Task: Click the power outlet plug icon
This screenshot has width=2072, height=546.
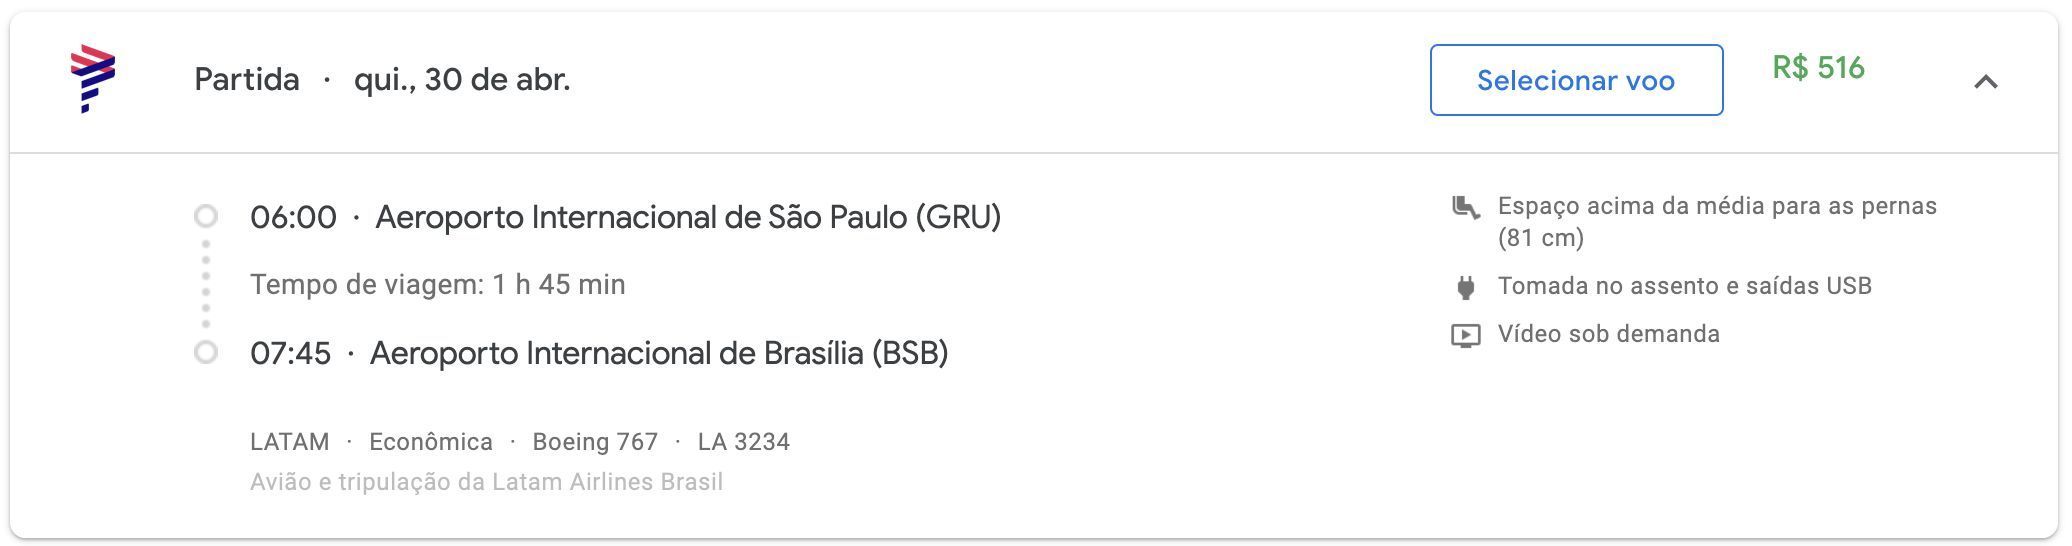Action: (x=1465, y=287)
